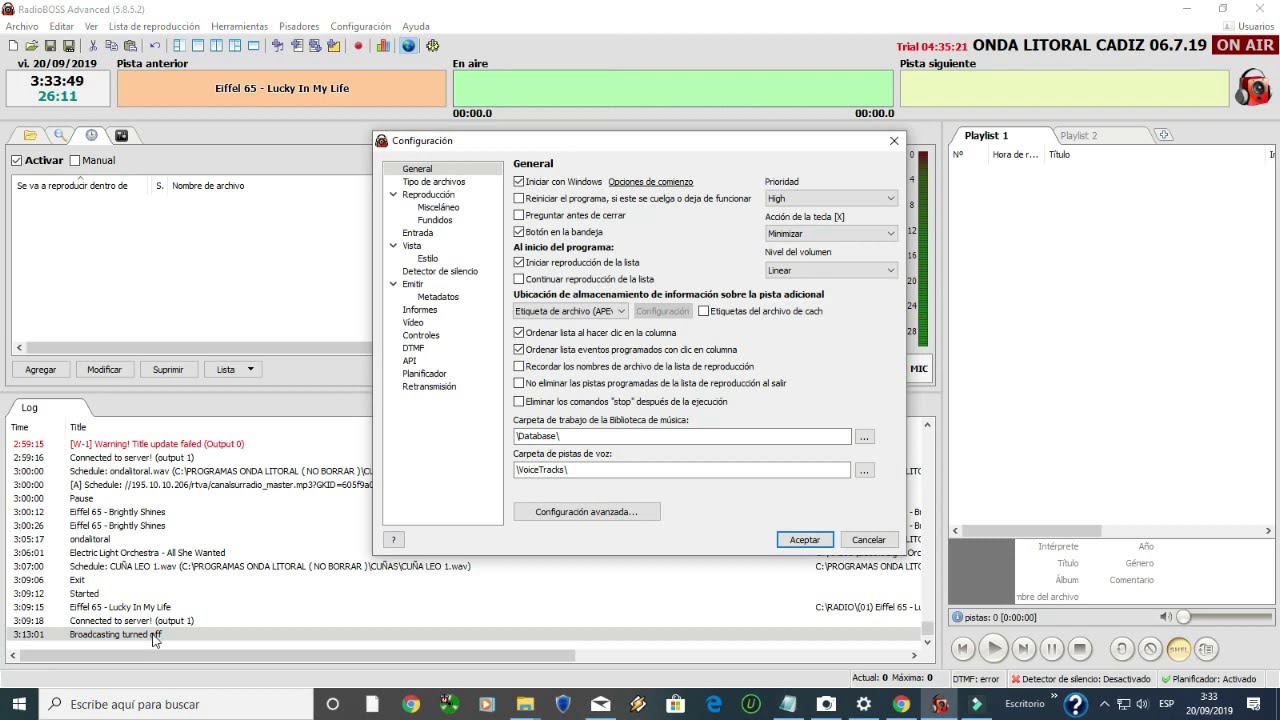Open the Lista de reproducción menu
The image size is (1280, 720).
154,26
